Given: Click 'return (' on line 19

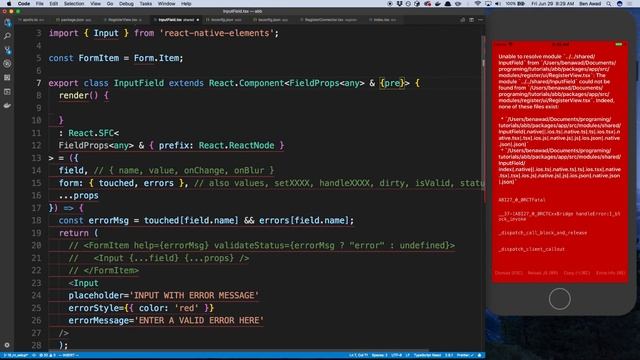Looking at the screenshot, I should pos(78,233).
